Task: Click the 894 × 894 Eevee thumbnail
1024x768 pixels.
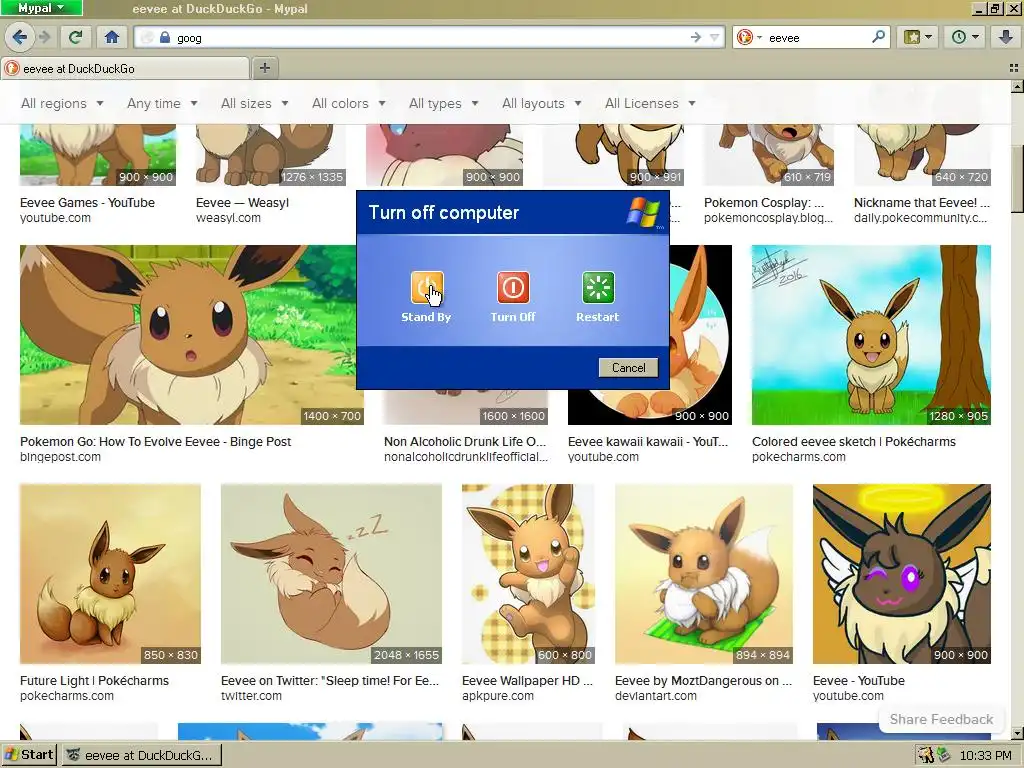Action: (x=704, y=574)
